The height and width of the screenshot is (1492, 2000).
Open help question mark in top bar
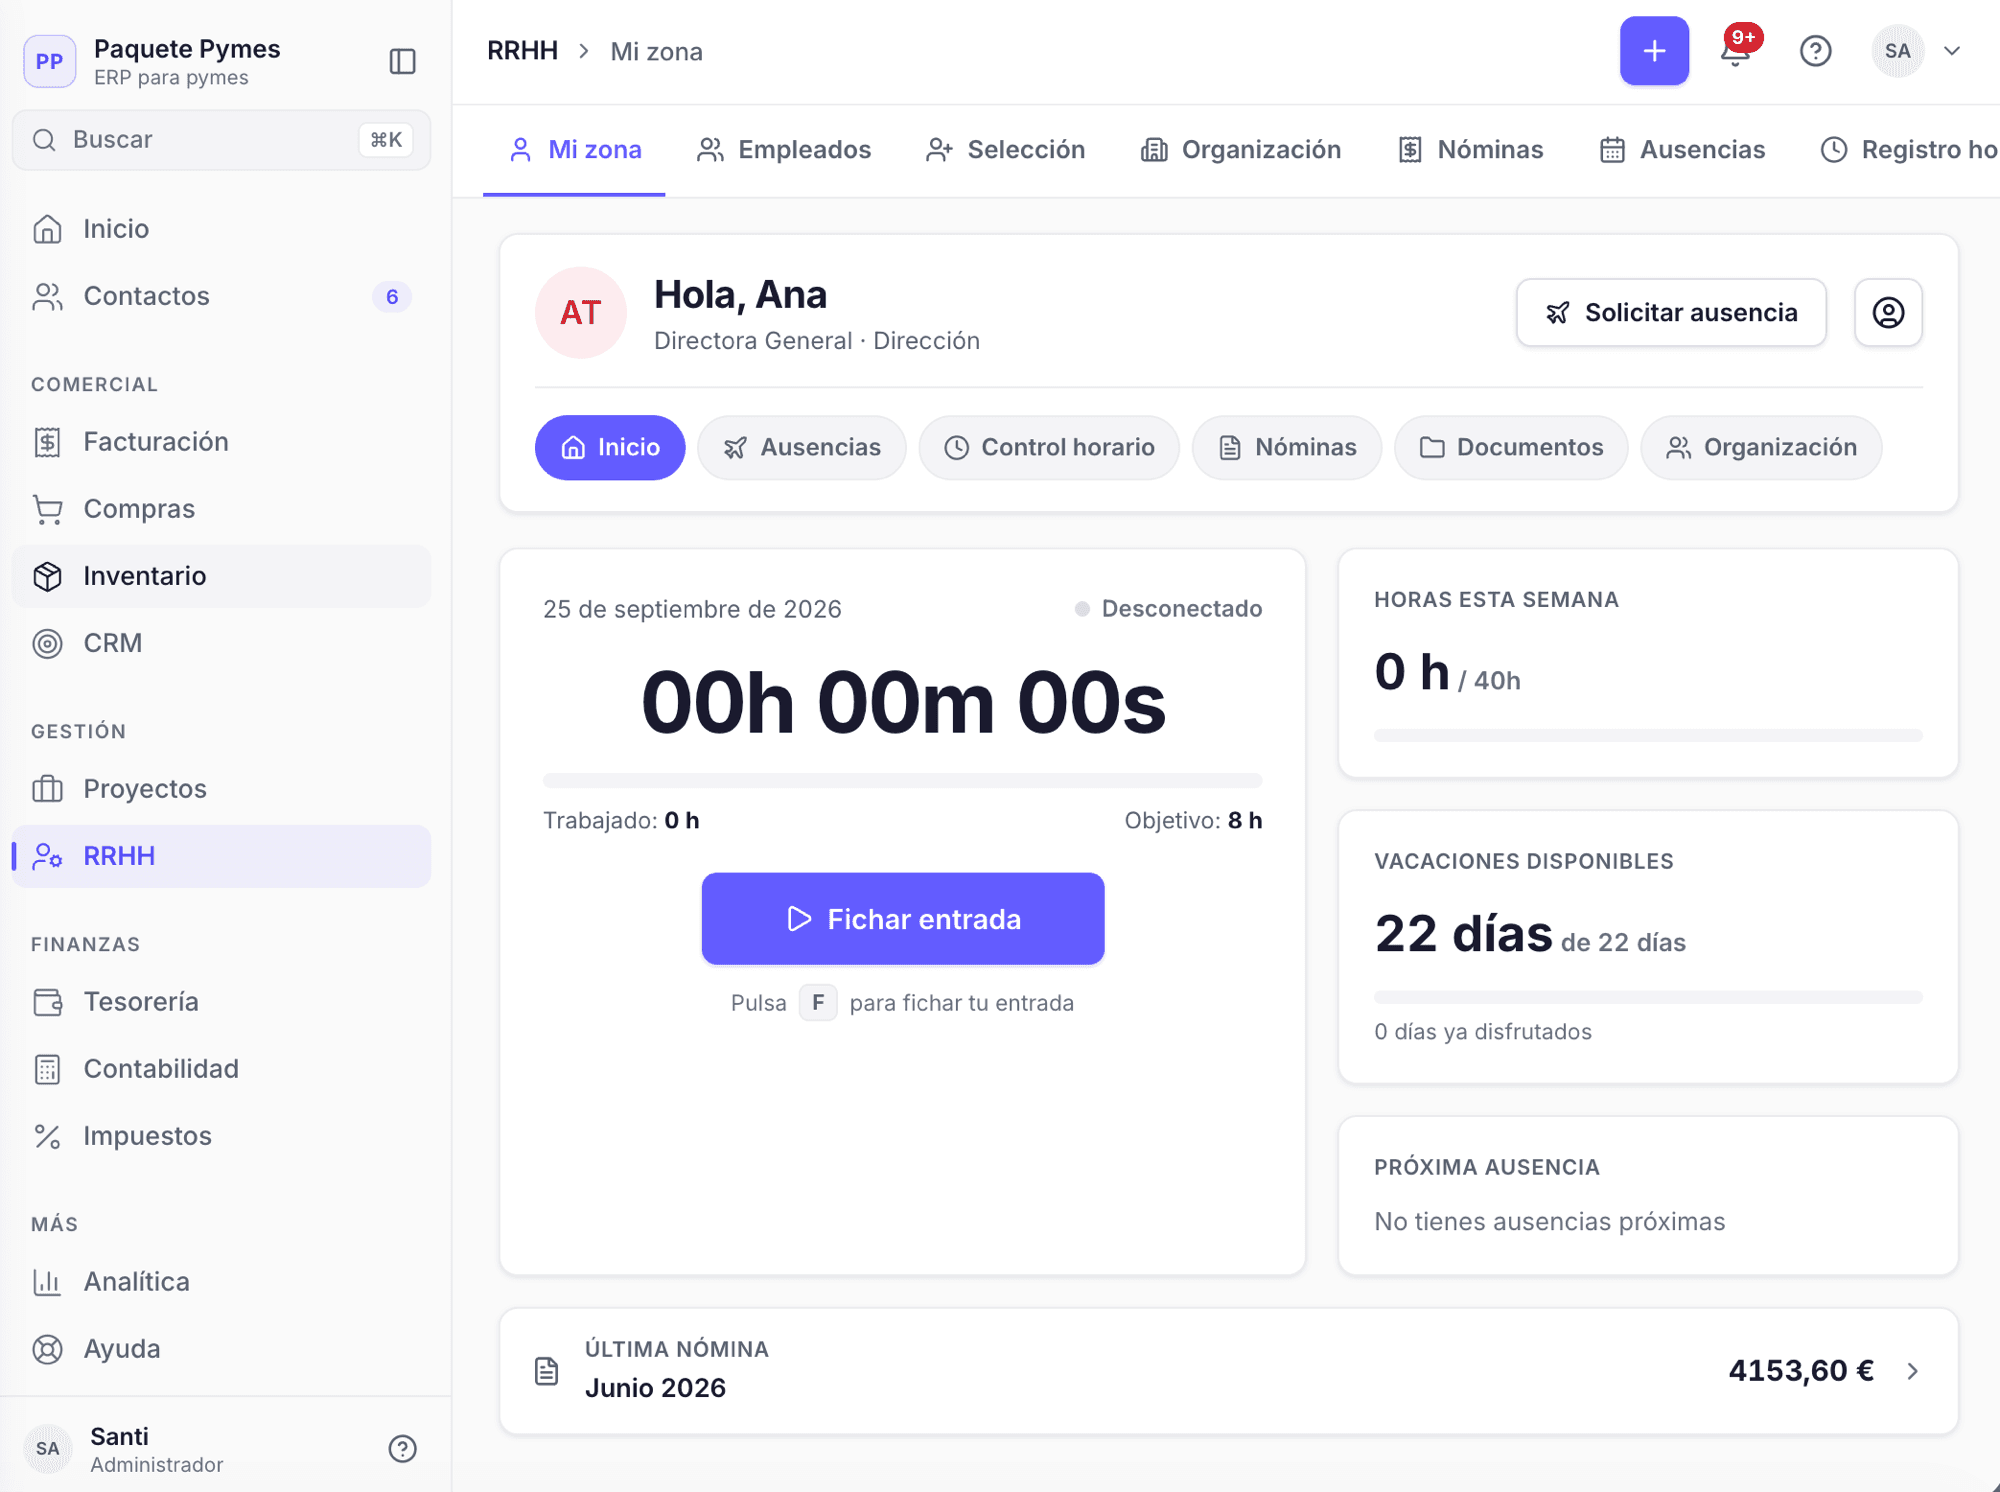pyautogui.click(x=1815, y=51)
